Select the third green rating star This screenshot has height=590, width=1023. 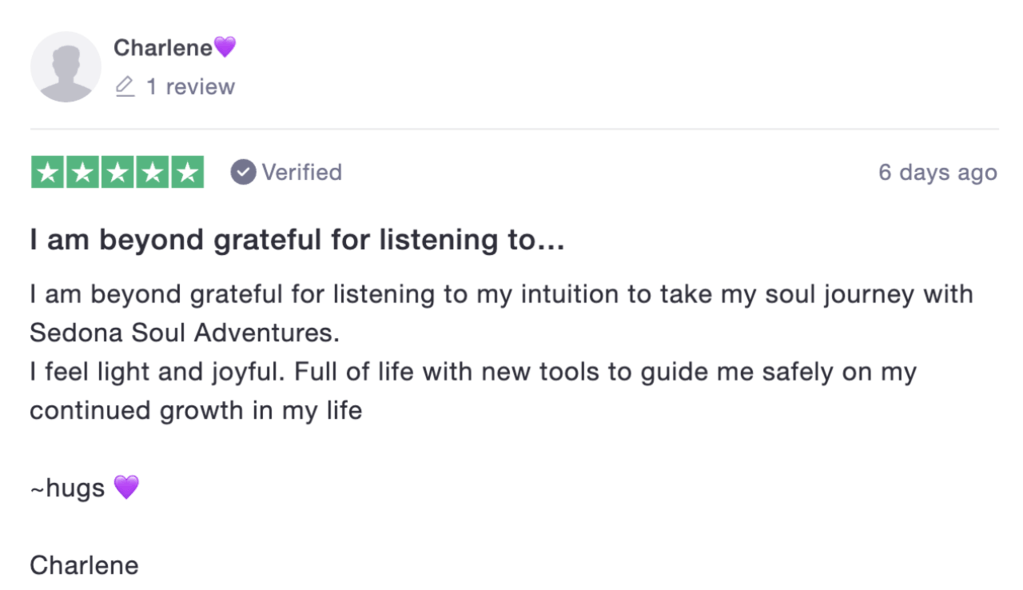(117, 172)
